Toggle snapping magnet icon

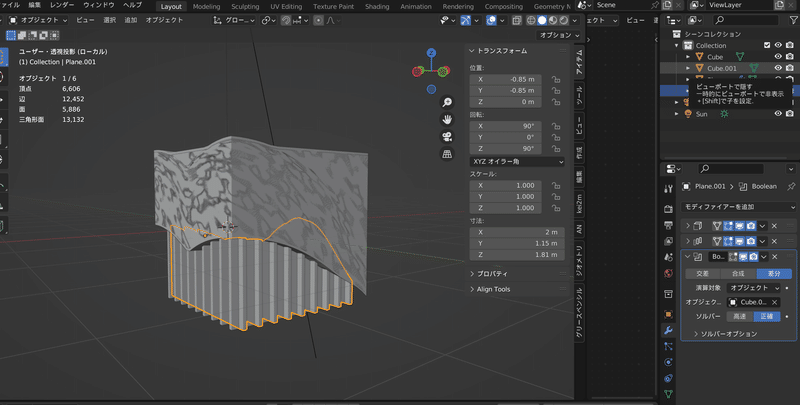tap(286, 20)
